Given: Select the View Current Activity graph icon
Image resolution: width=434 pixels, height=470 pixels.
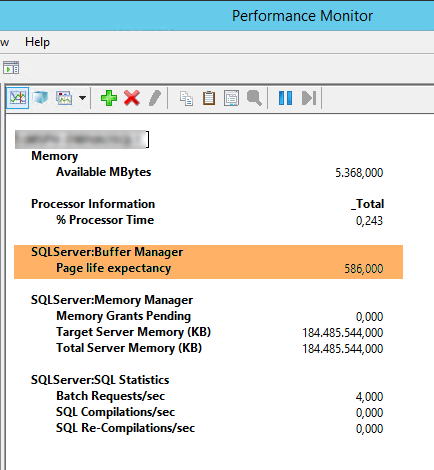Looking at the screenshot, I should point(18,98).
